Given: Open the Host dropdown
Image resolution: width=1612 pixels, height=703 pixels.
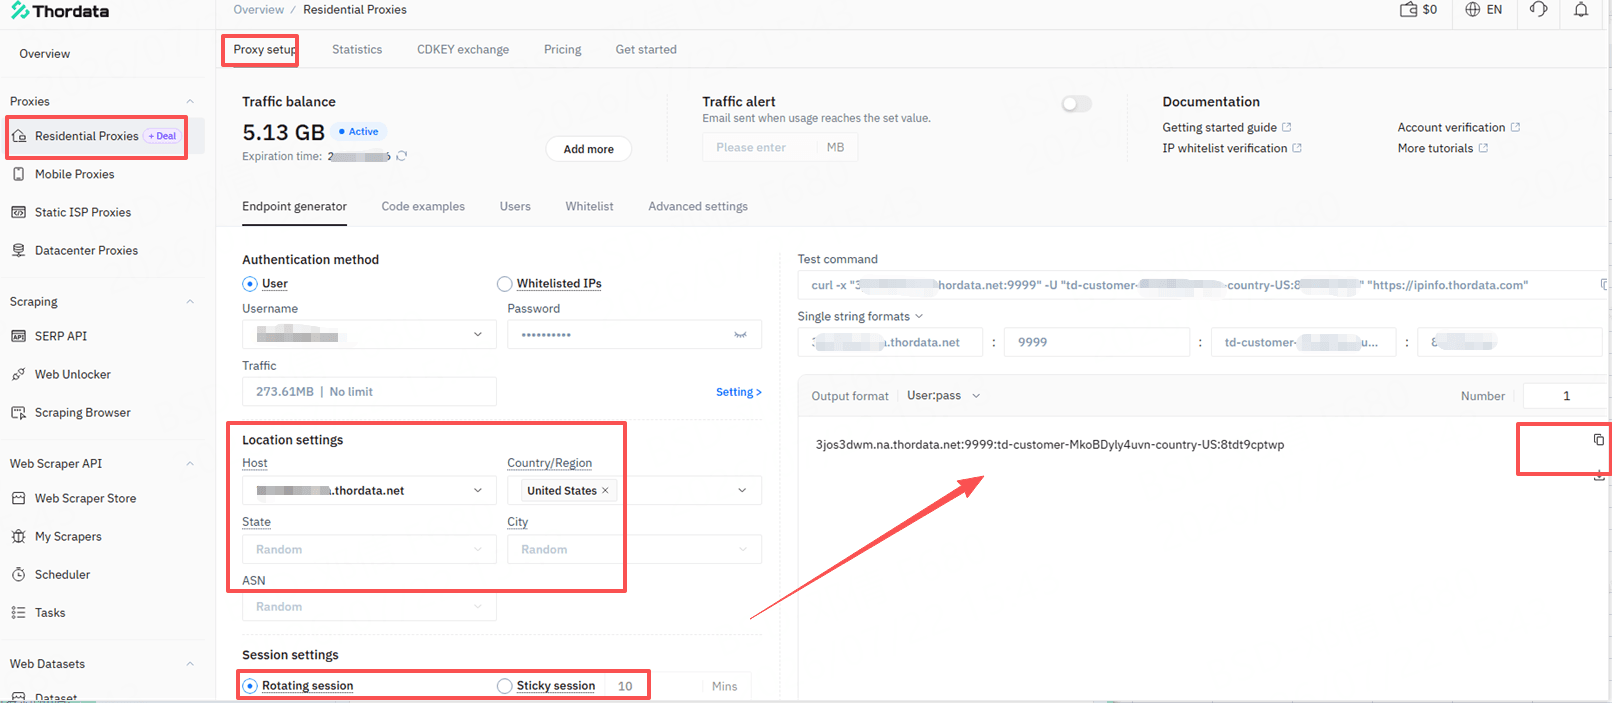Looking at the screenshot, I should [x=369, y=490].
